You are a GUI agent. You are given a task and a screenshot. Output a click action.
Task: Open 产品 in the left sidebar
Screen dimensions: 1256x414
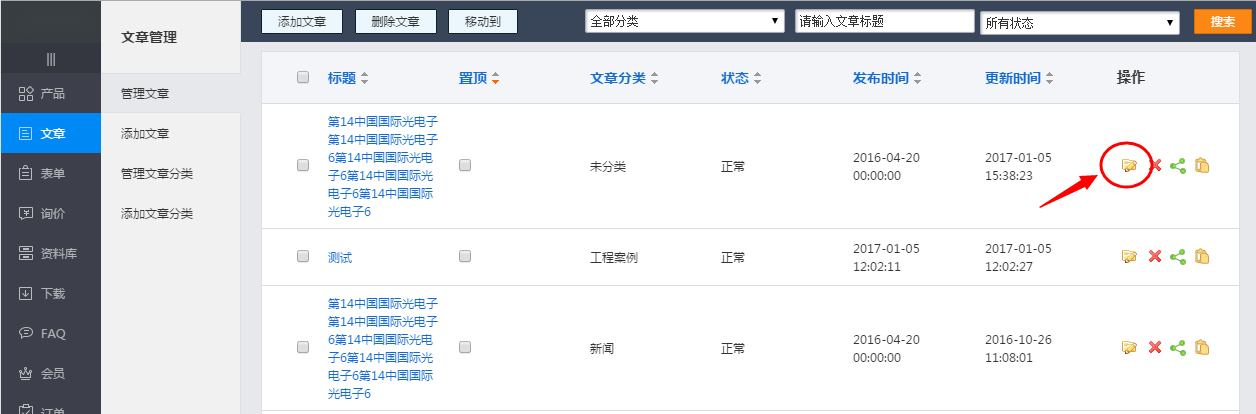[x=50, y=93]
